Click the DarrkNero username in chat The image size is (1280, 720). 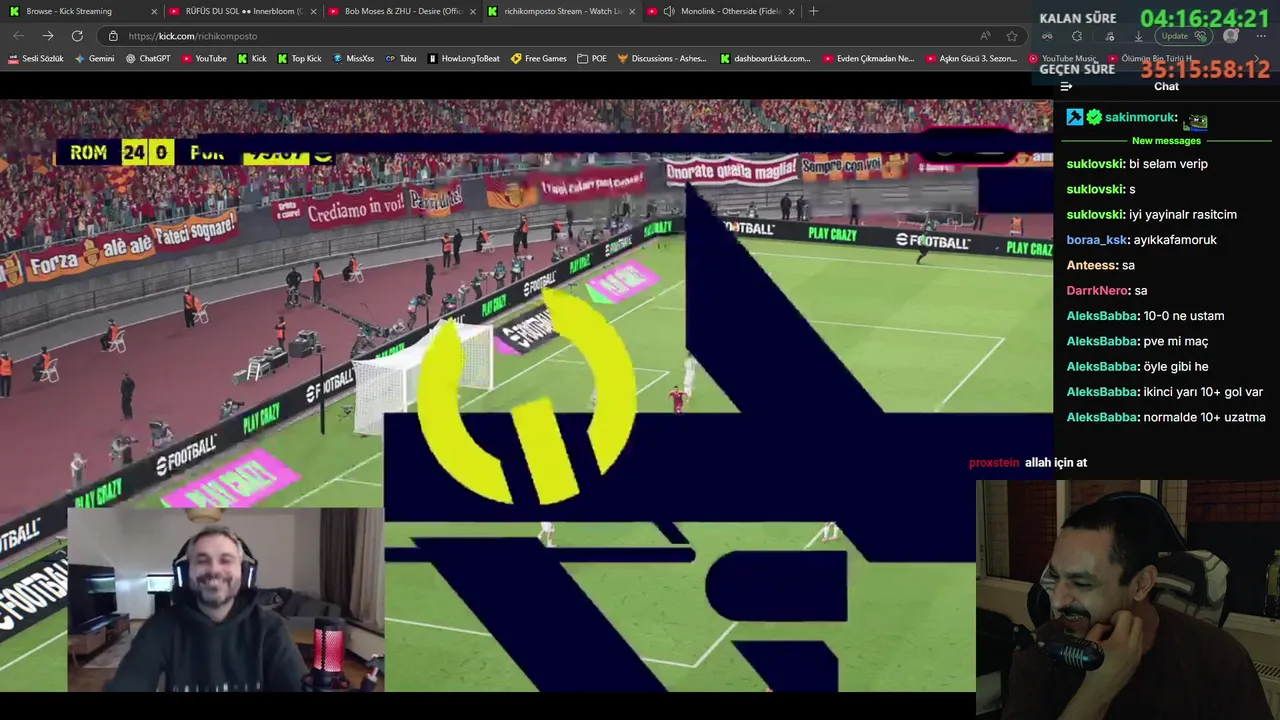pyautogui.click(x=1098, y=290)
